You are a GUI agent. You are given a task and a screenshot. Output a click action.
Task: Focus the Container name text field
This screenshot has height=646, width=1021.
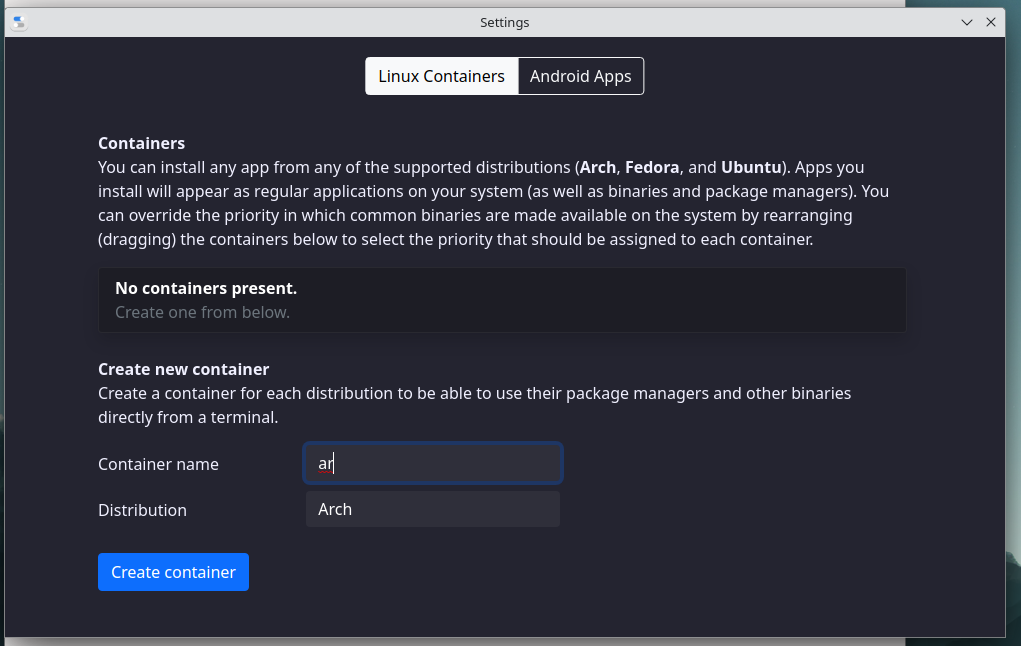(x=432, y=463)
